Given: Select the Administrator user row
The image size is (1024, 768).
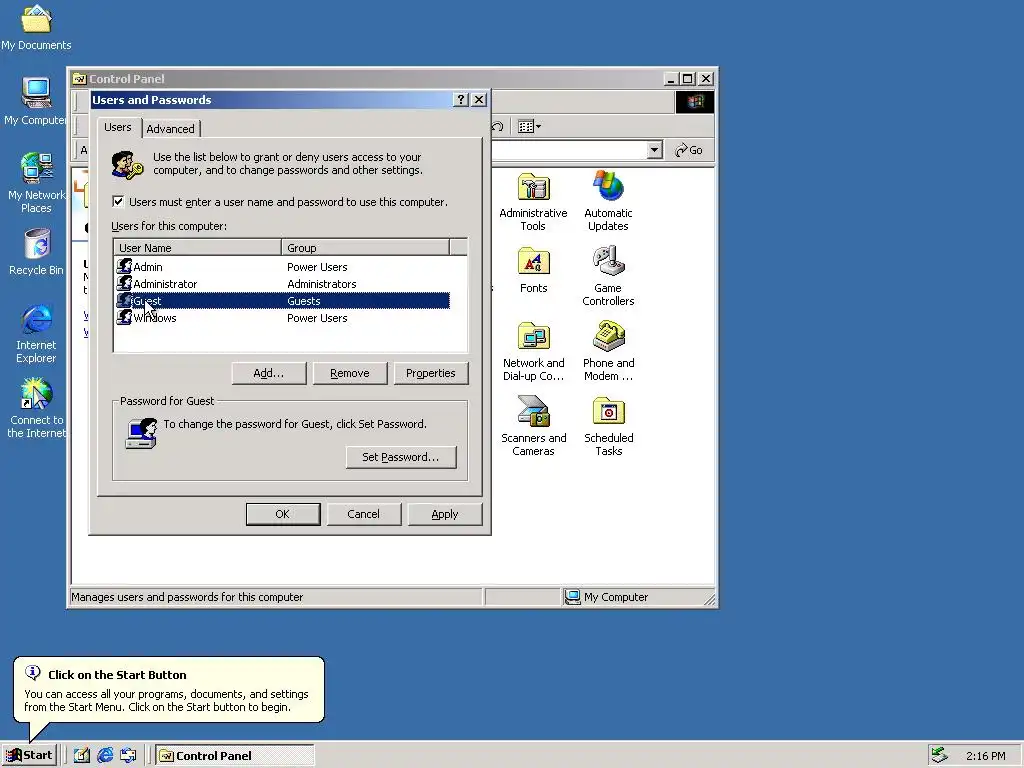Looking at the screenshot, I should 282,283.
